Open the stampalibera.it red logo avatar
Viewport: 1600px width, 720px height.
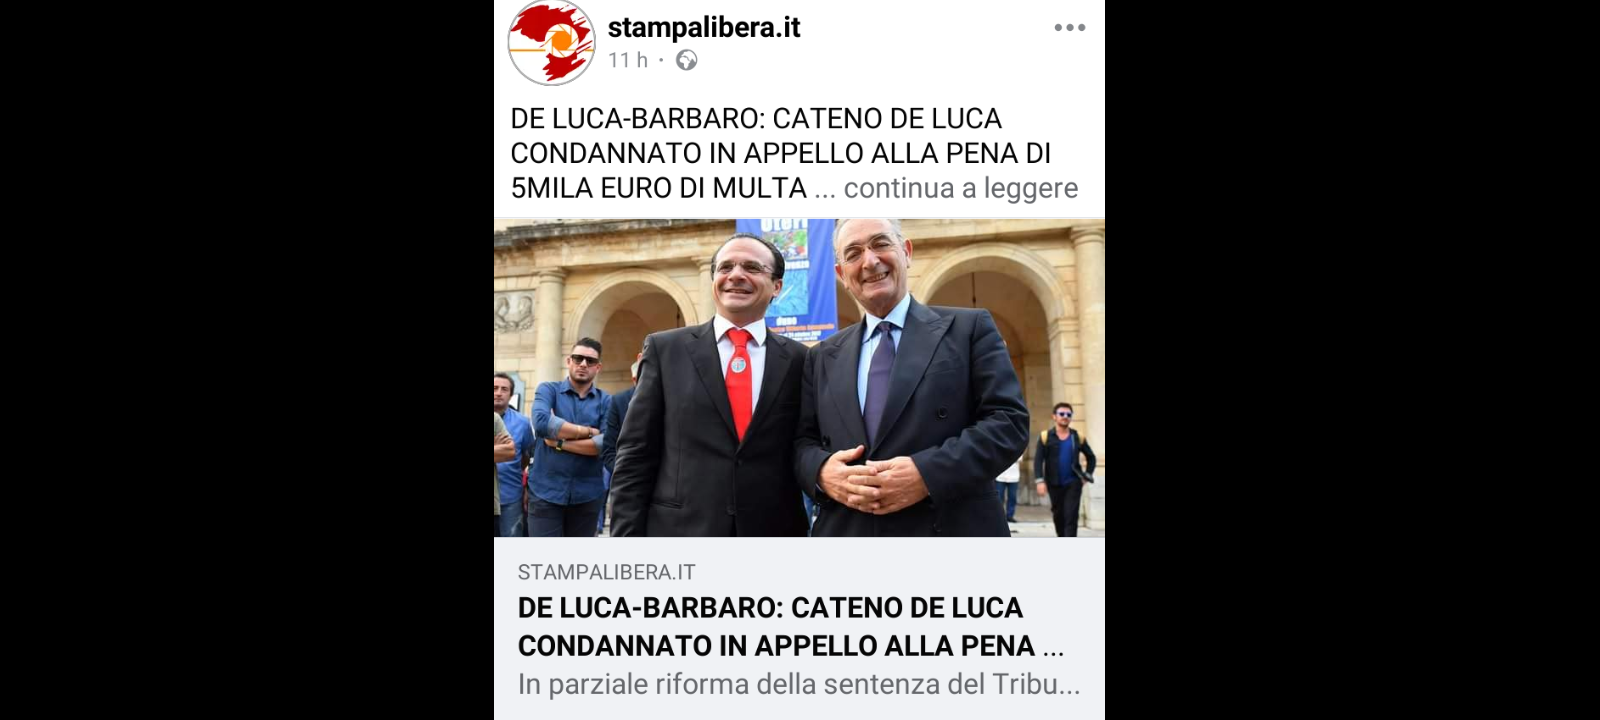click(552, 42)
